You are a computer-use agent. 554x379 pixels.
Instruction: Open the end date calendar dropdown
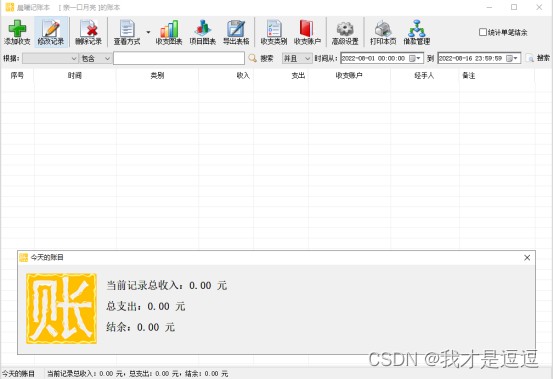[x=512, y=58]
